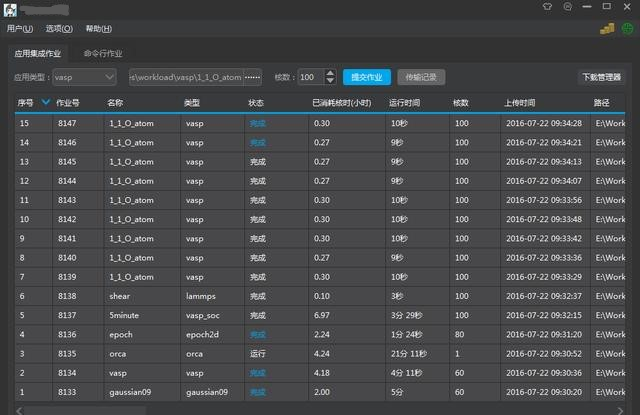
Task: Decrease the 核数 value with the down arrow
Action: click(x=331, y=81)
